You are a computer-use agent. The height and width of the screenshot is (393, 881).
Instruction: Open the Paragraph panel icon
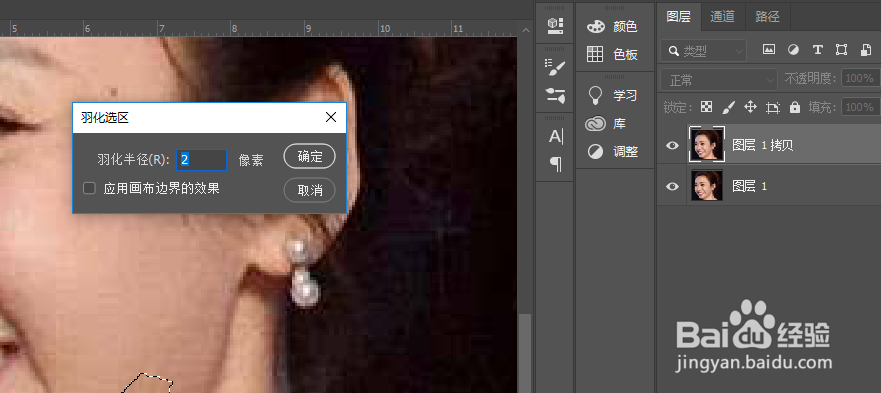click(x=555, y=164)
